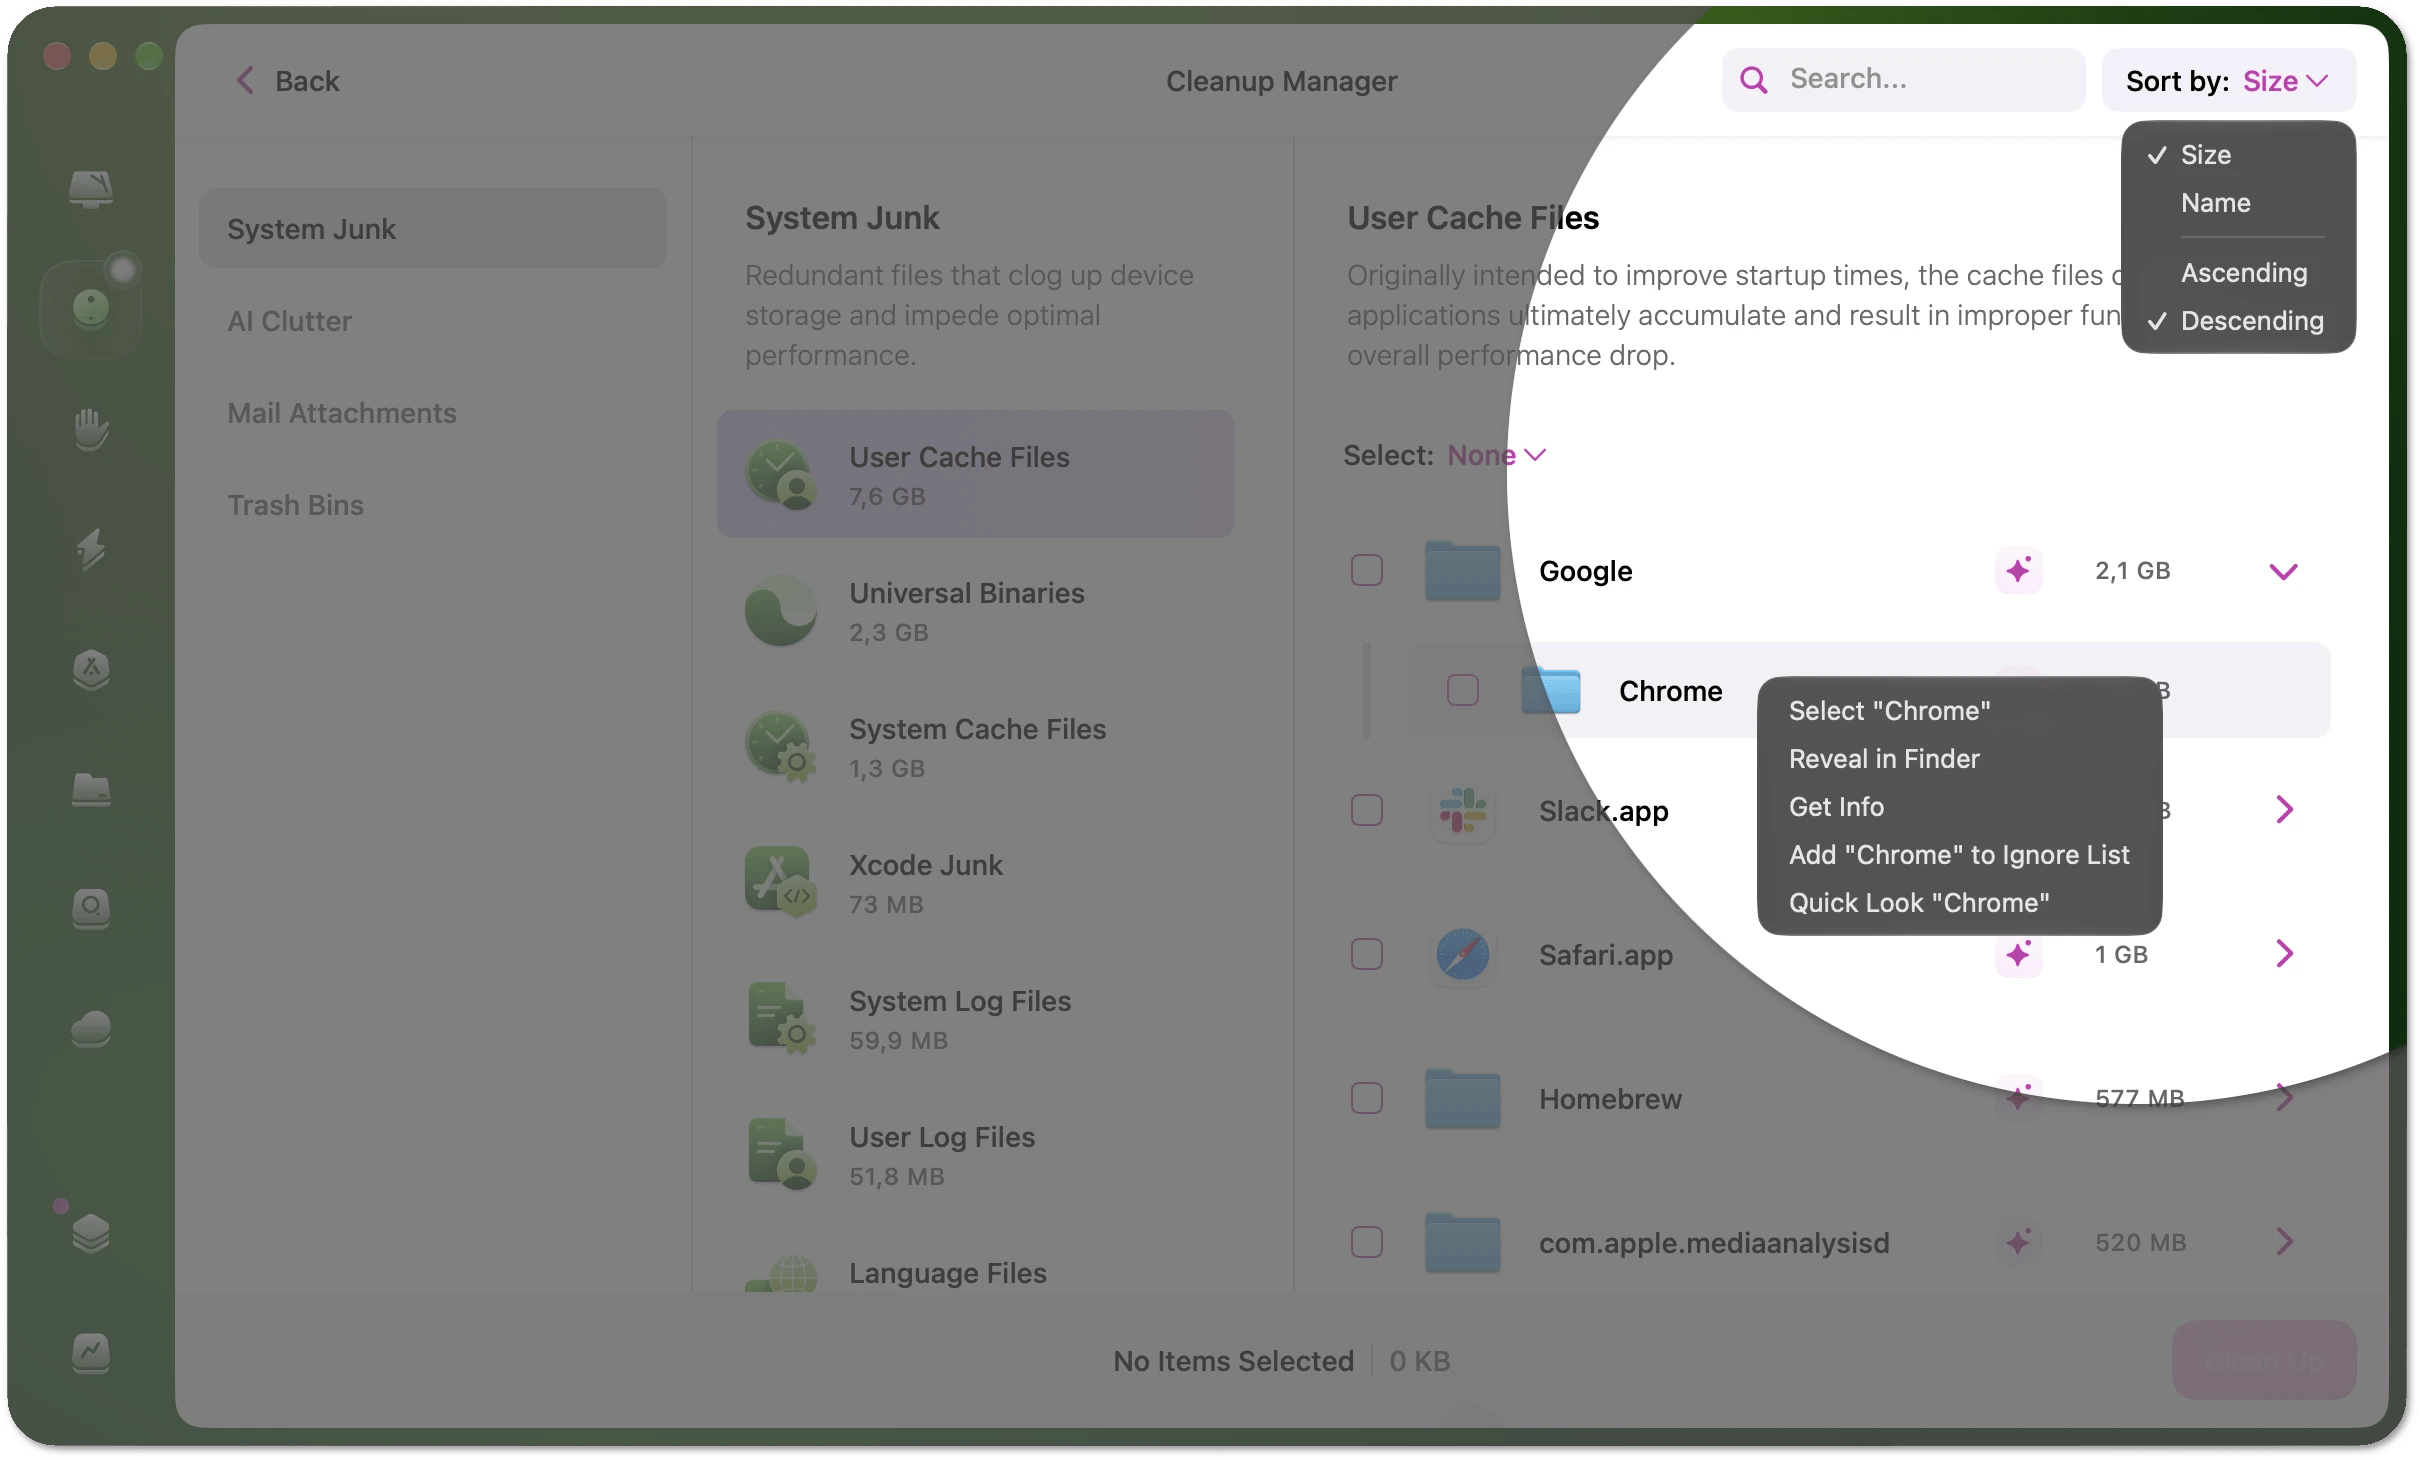Check the Chrome subfolder checkbox
The image size is (2420, 1460).
point(1463,690)
